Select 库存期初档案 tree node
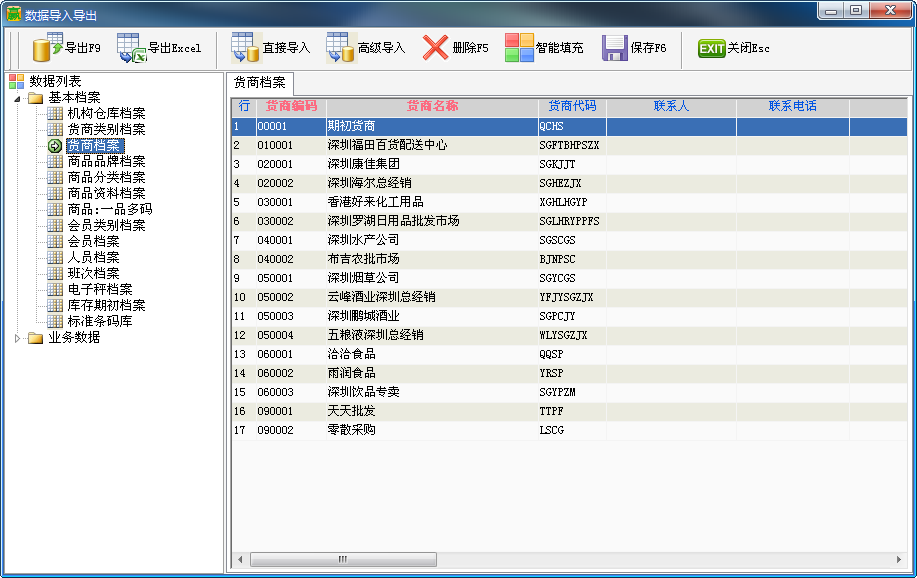 click(x=106, y=305)
